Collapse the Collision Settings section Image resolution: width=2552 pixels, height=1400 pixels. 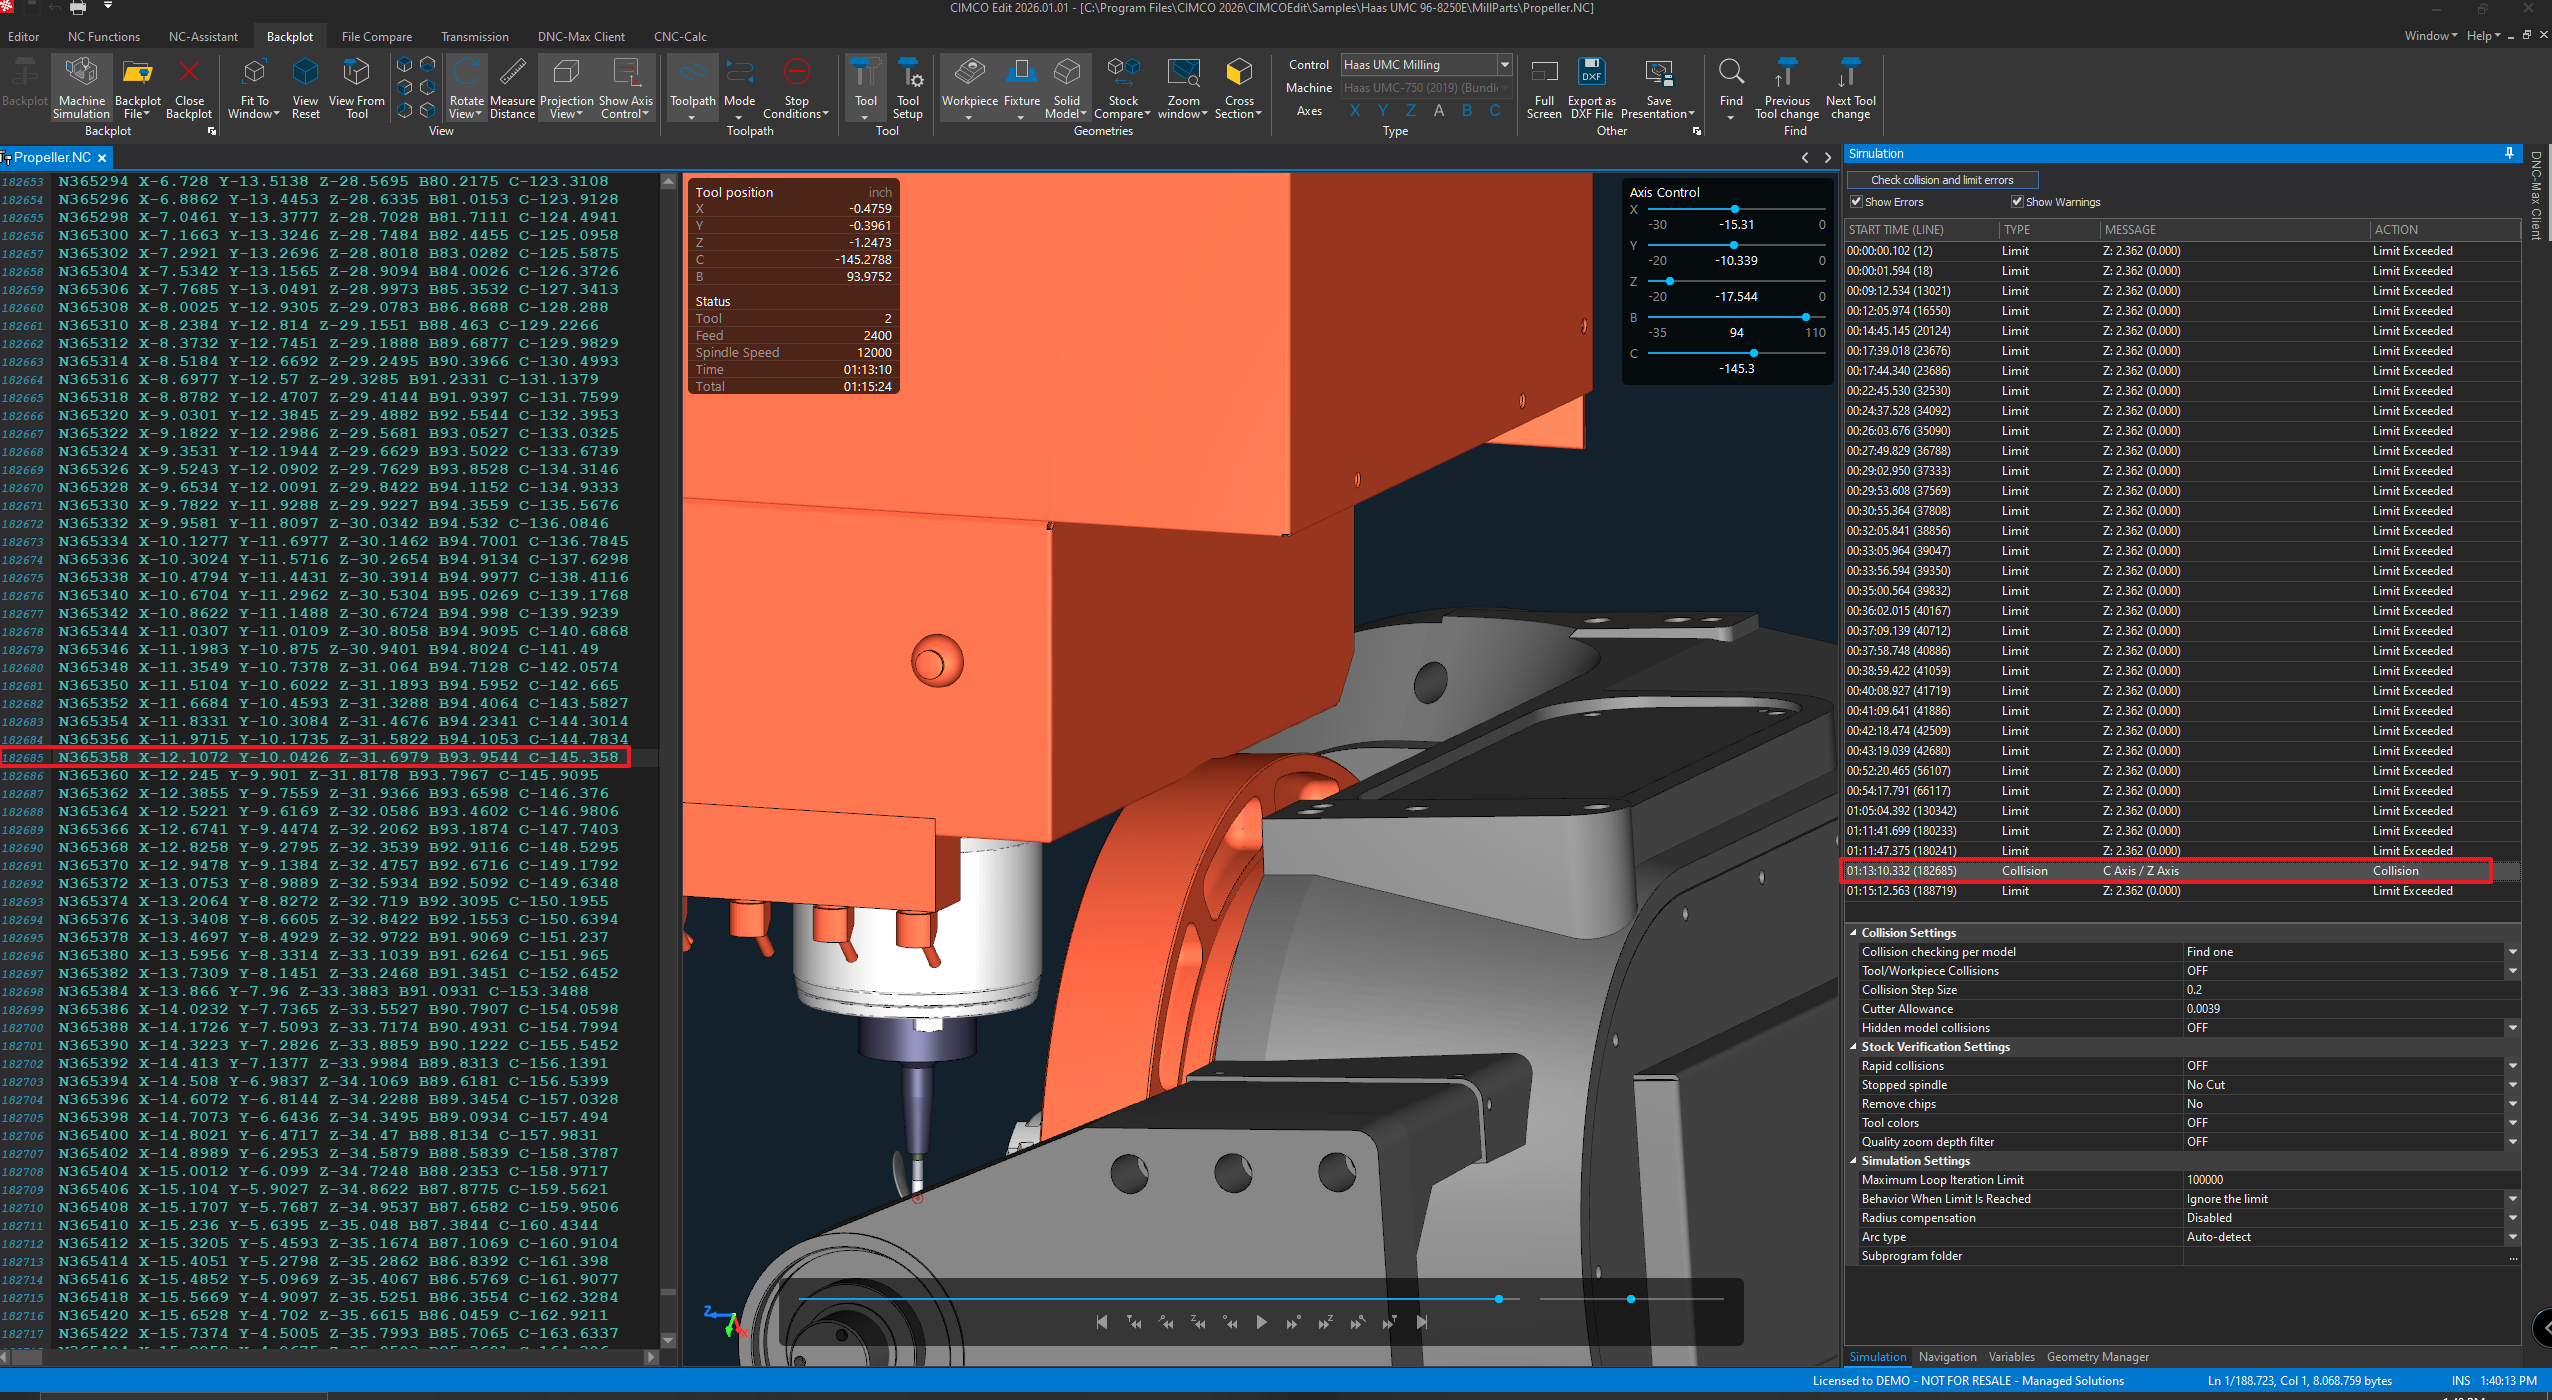(1853, 933)
